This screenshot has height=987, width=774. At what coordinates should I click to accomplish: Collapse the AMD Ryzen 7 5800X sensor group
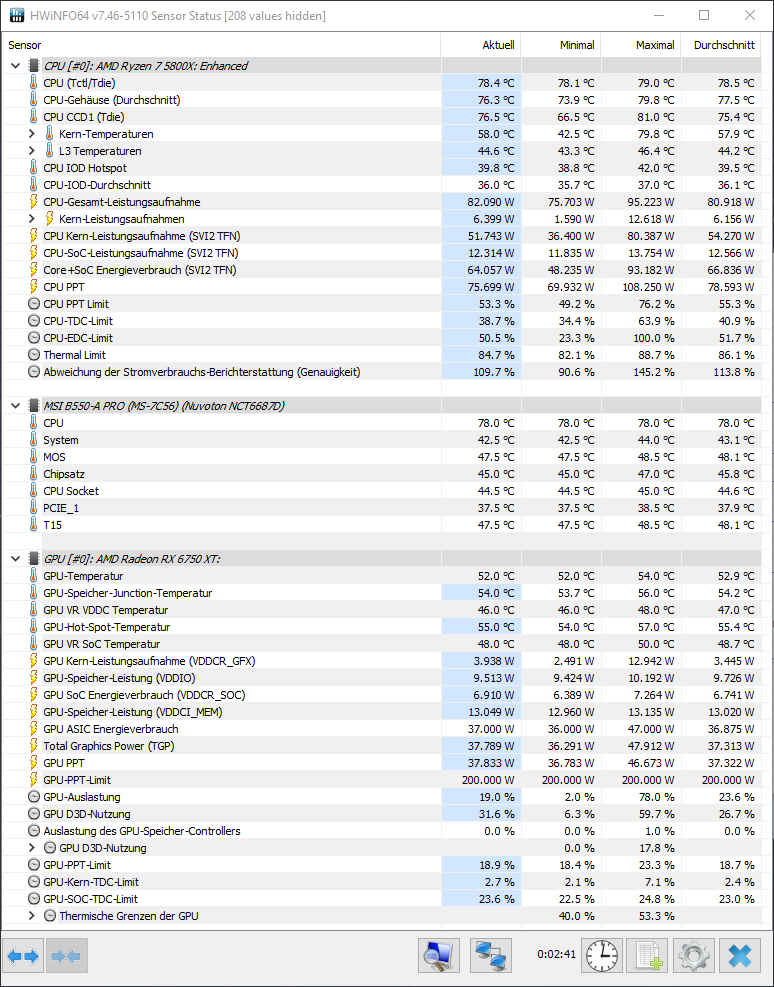16,65
